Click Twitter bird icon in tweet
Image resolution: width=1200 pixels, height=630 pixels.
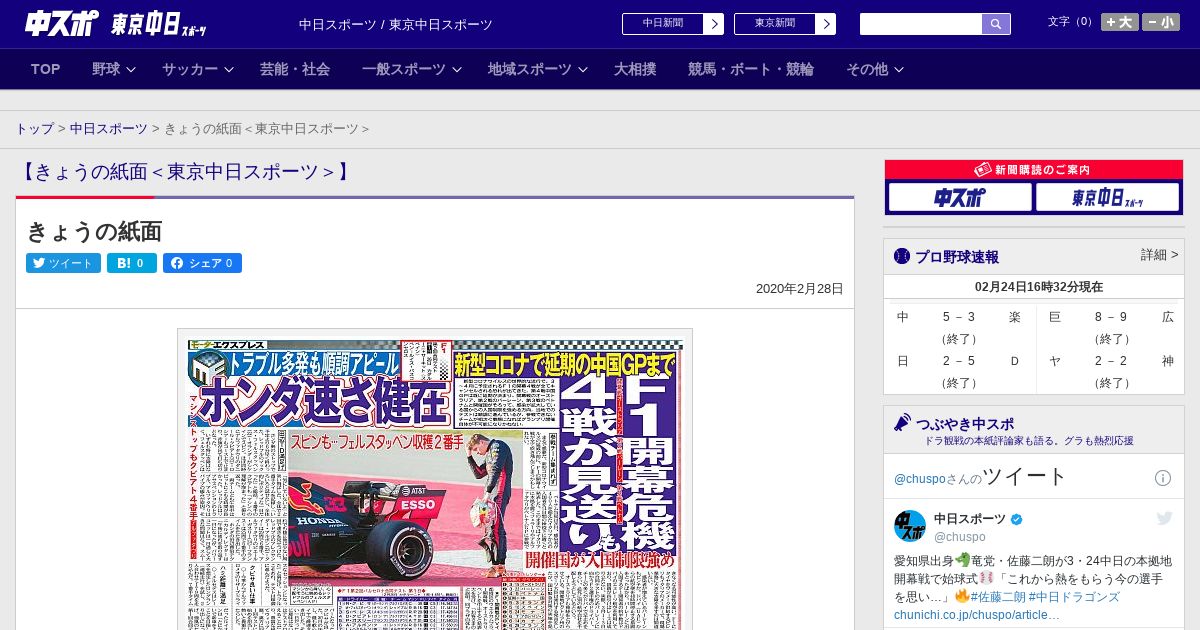[x=1164, y=518]
